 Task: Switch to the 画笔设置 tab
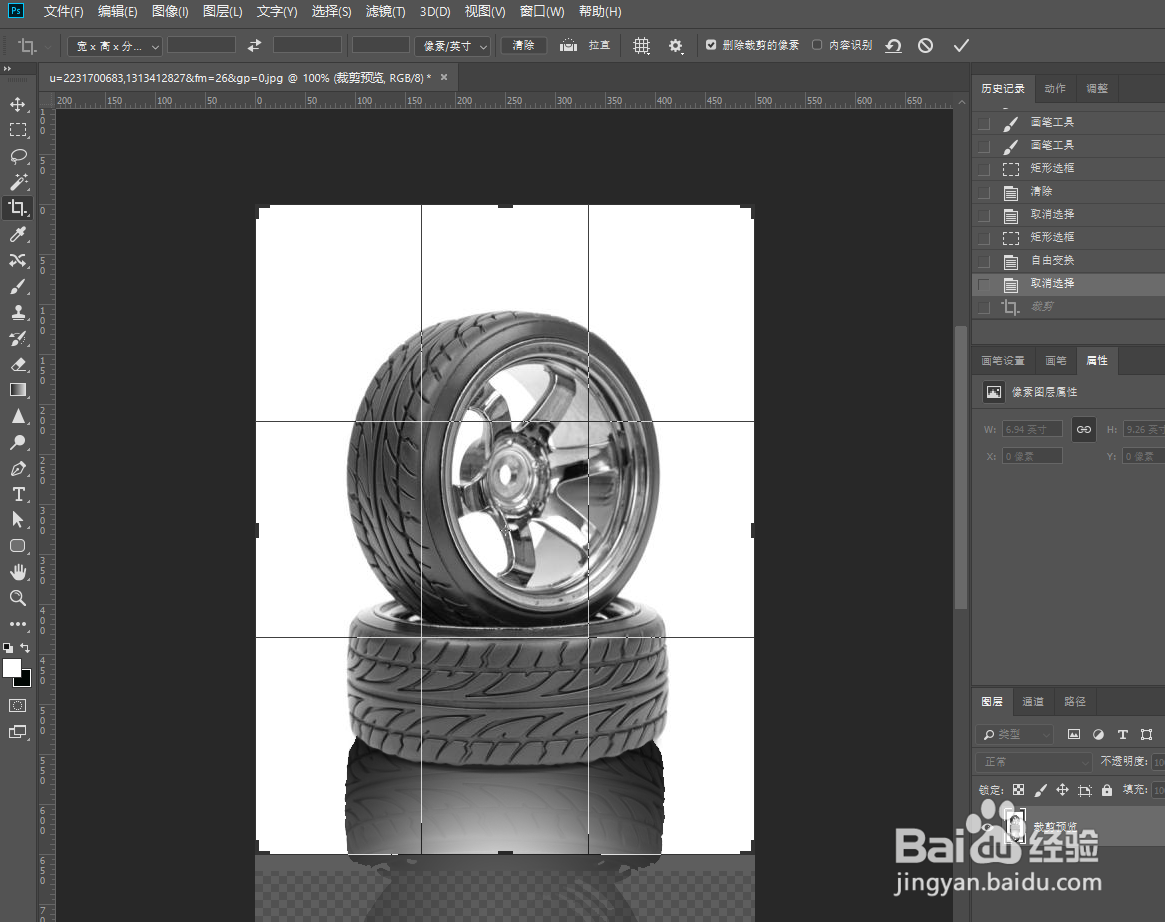1002,360
